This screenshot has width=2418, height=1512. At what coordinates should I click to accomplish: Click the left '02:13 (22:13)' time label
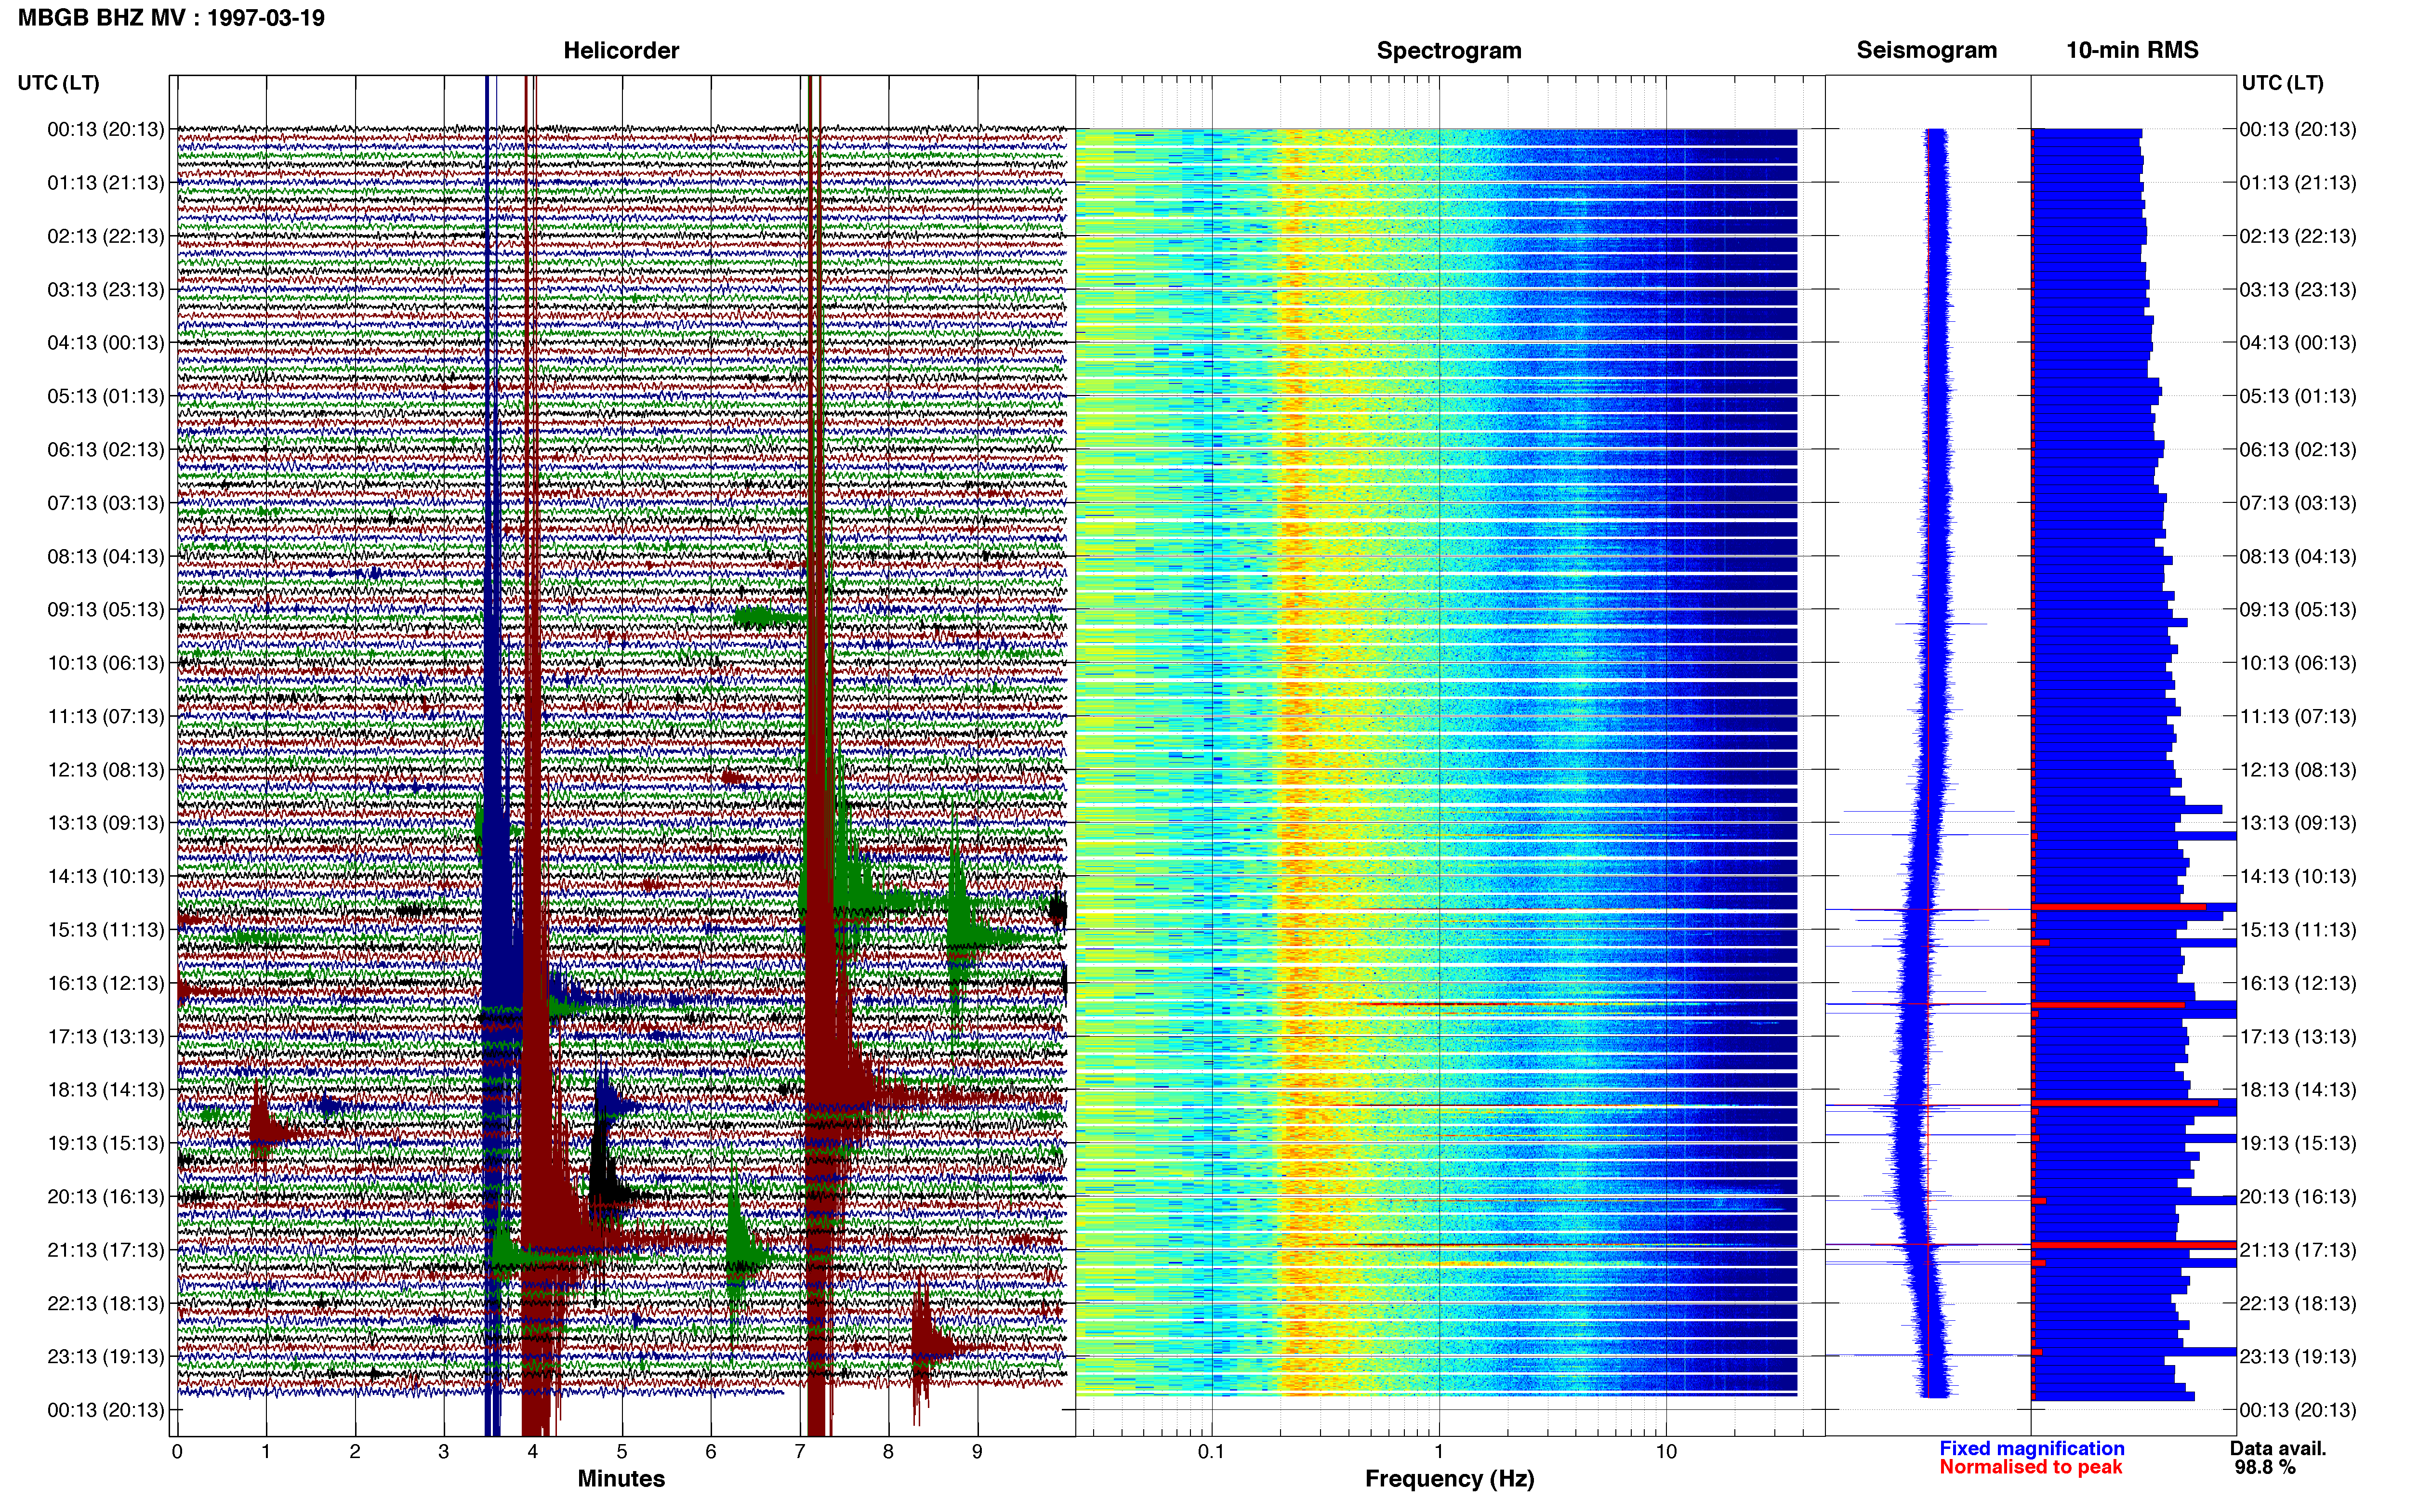[106, 236]
